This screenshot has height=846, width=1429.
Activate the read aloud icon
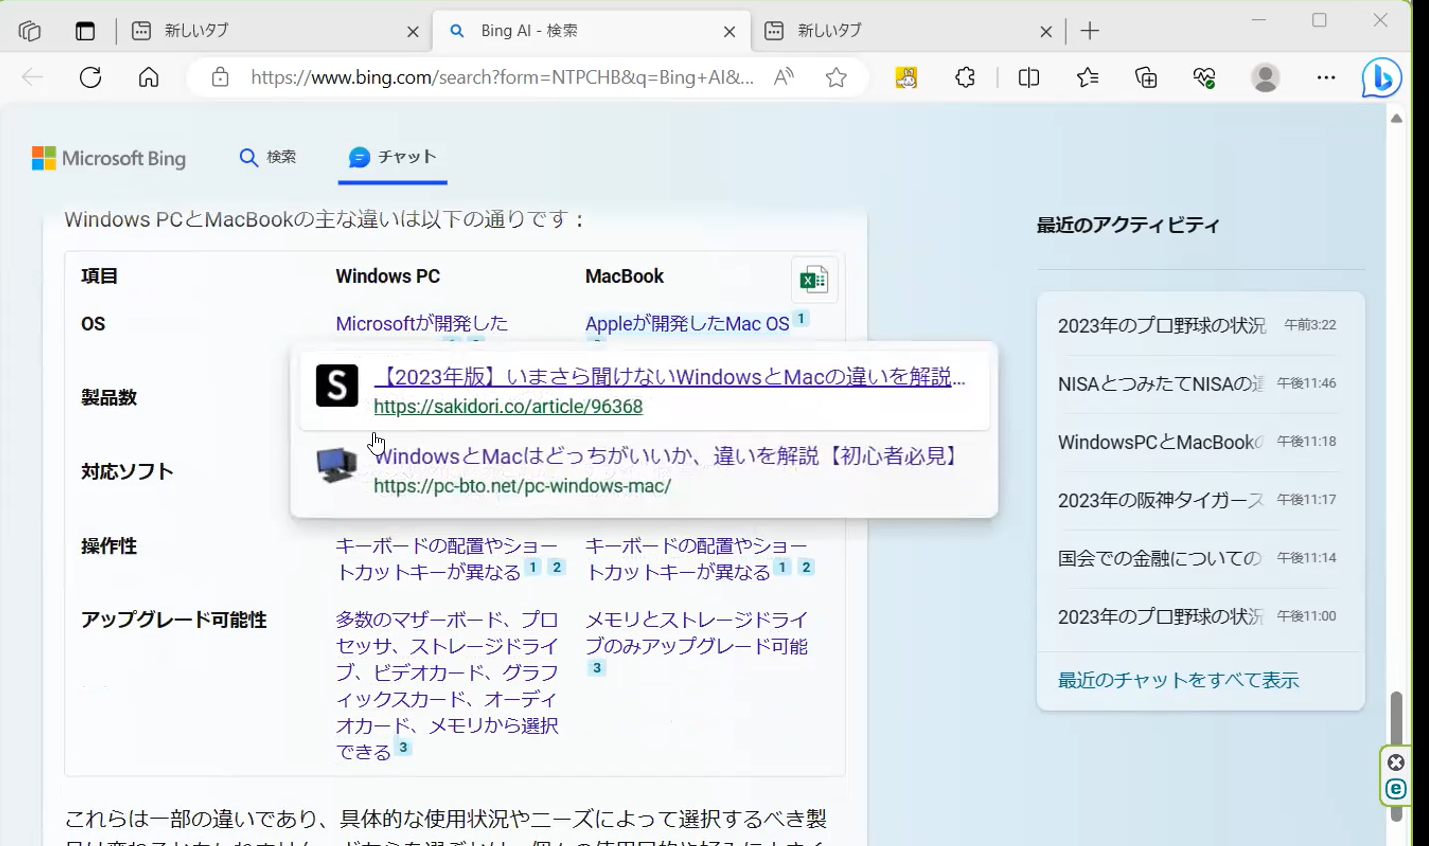(x=784, y=77)
